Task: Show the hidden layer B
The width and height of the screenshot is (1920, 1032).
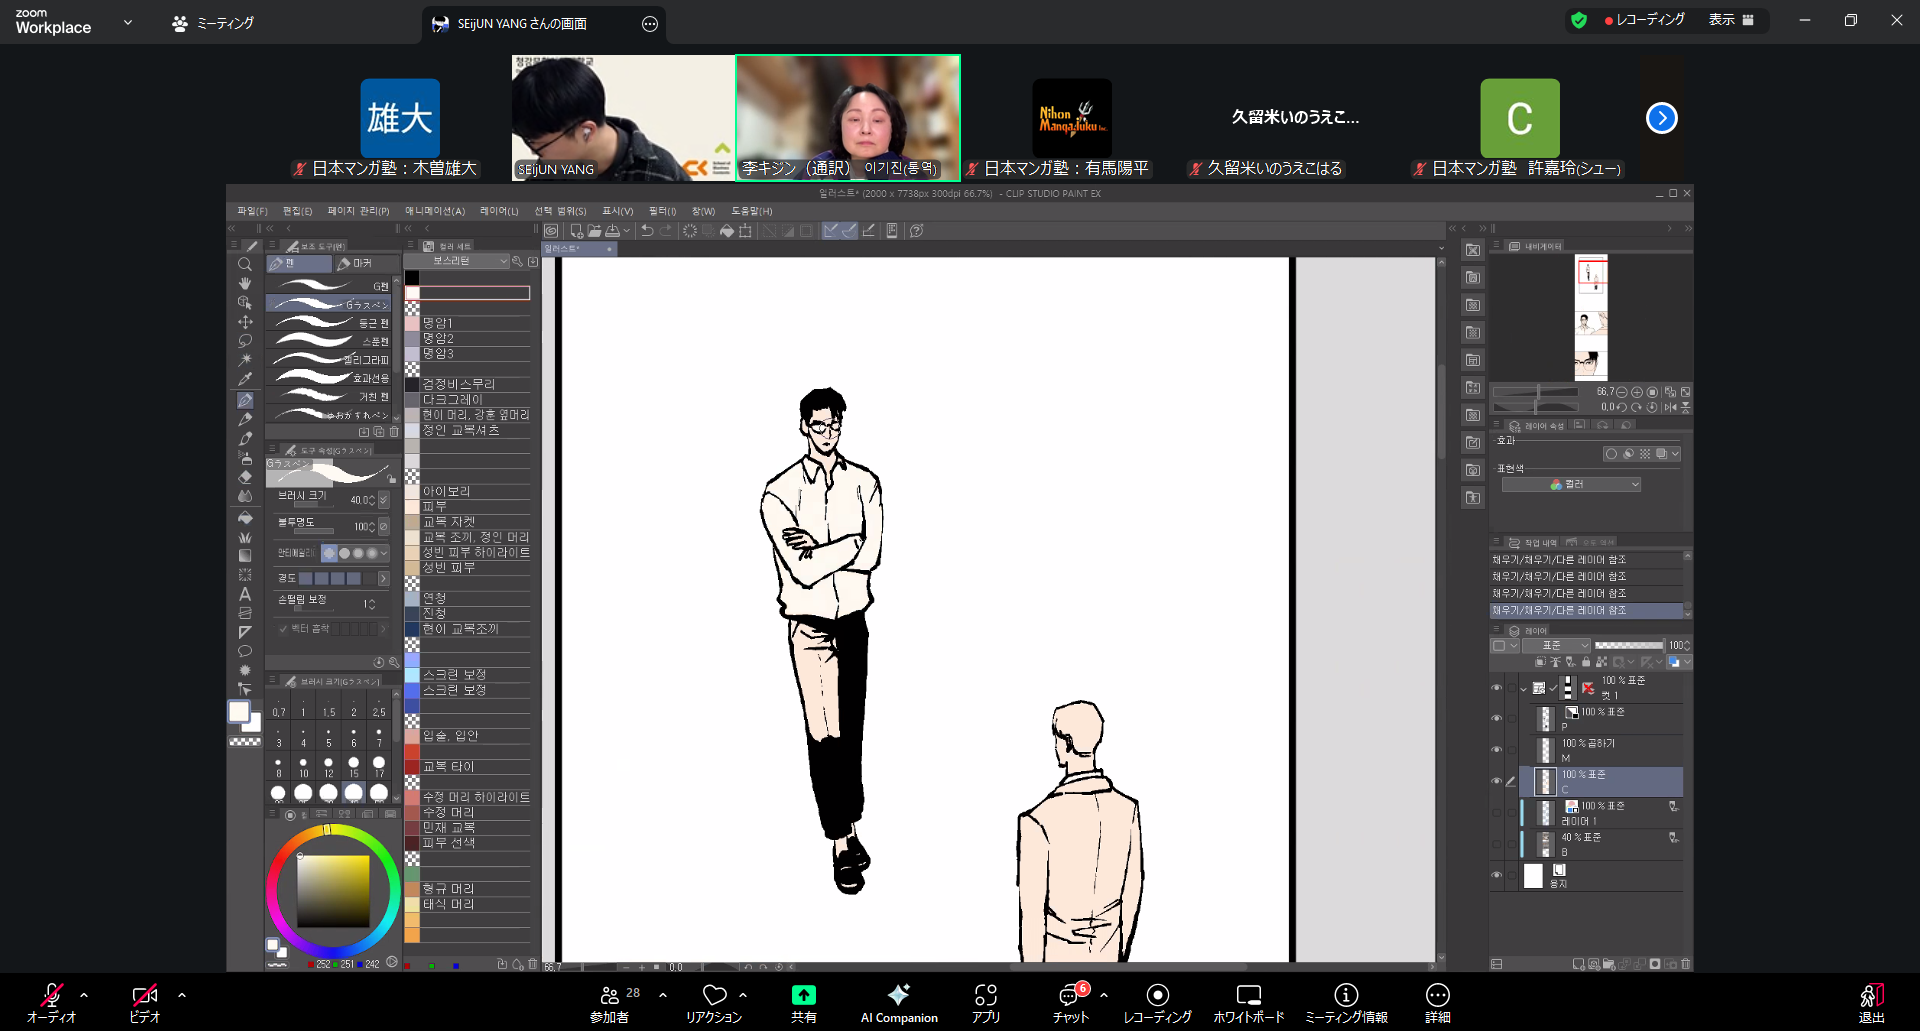Action: coord(1497,844)
